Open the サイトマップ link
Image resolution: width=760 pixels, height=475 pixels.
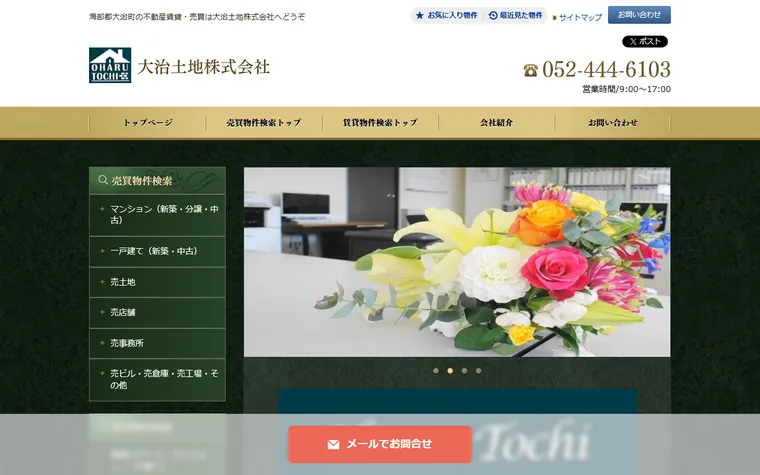pyautogui.click(x=580, y=17)
